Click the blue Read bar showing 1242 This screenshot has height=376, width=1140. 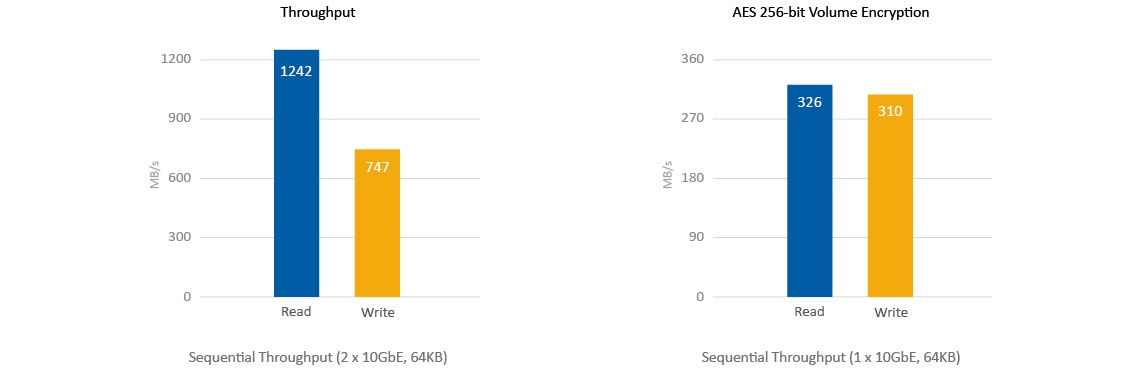click(296, 173)
